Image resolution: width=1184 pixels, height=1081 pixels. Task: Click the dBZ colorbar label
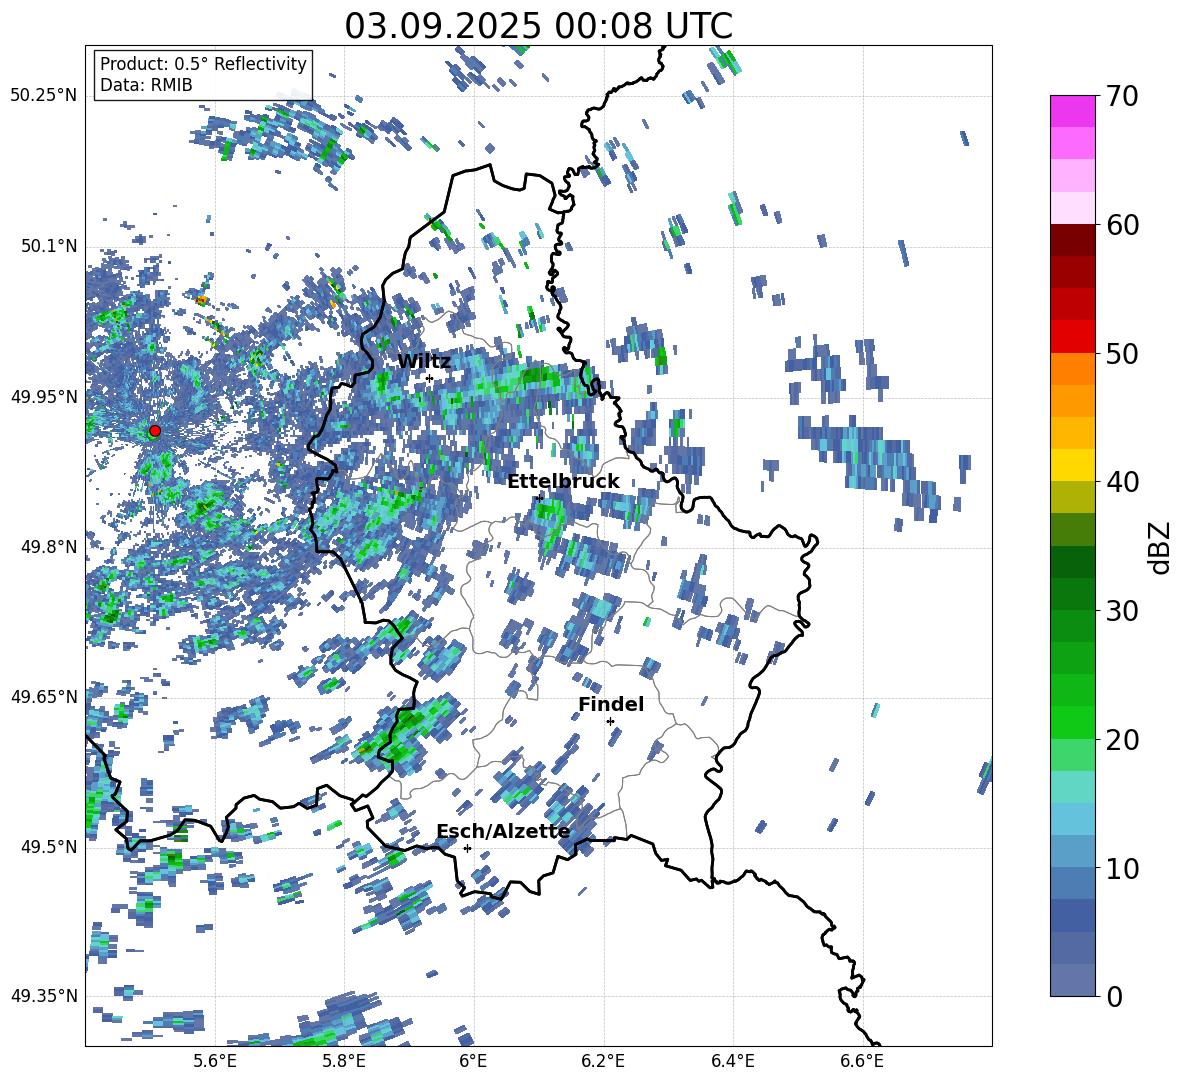point(1161,547)
